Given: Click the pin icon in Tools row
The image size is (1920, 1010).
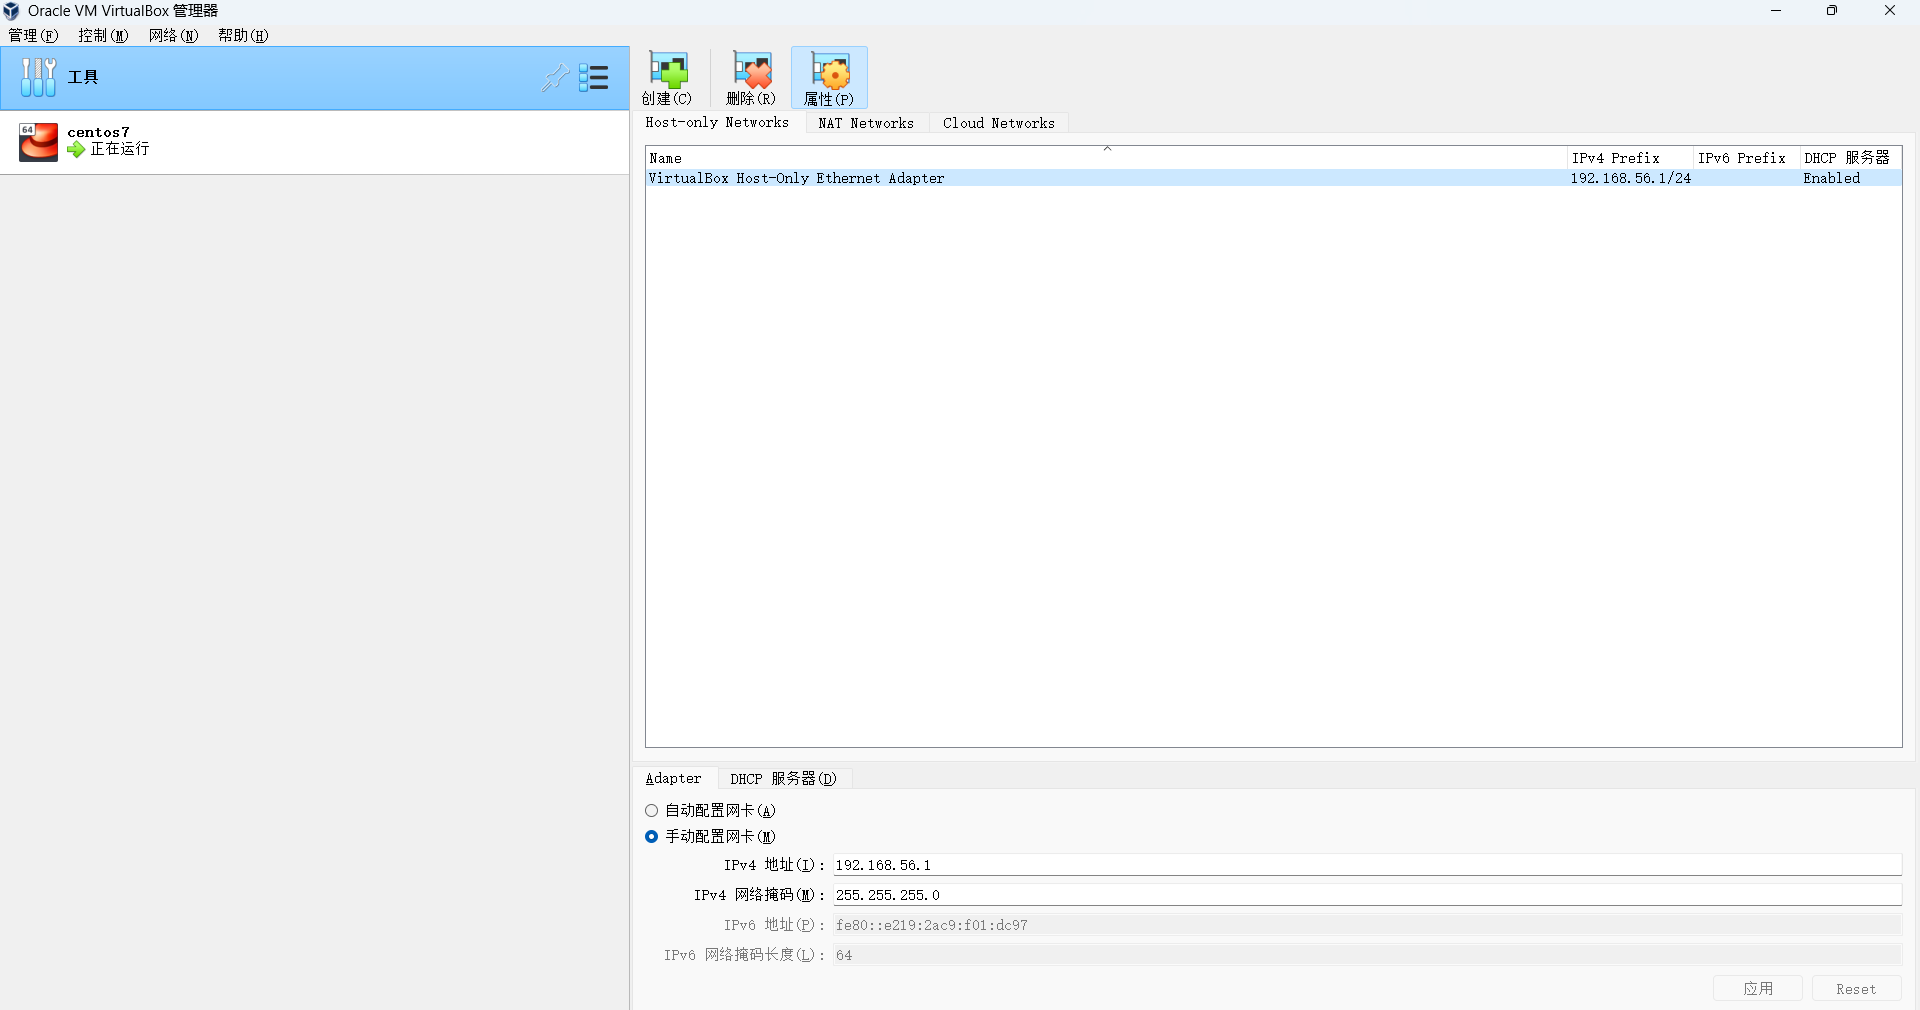Looking at the screenshot, I should 554,77.
